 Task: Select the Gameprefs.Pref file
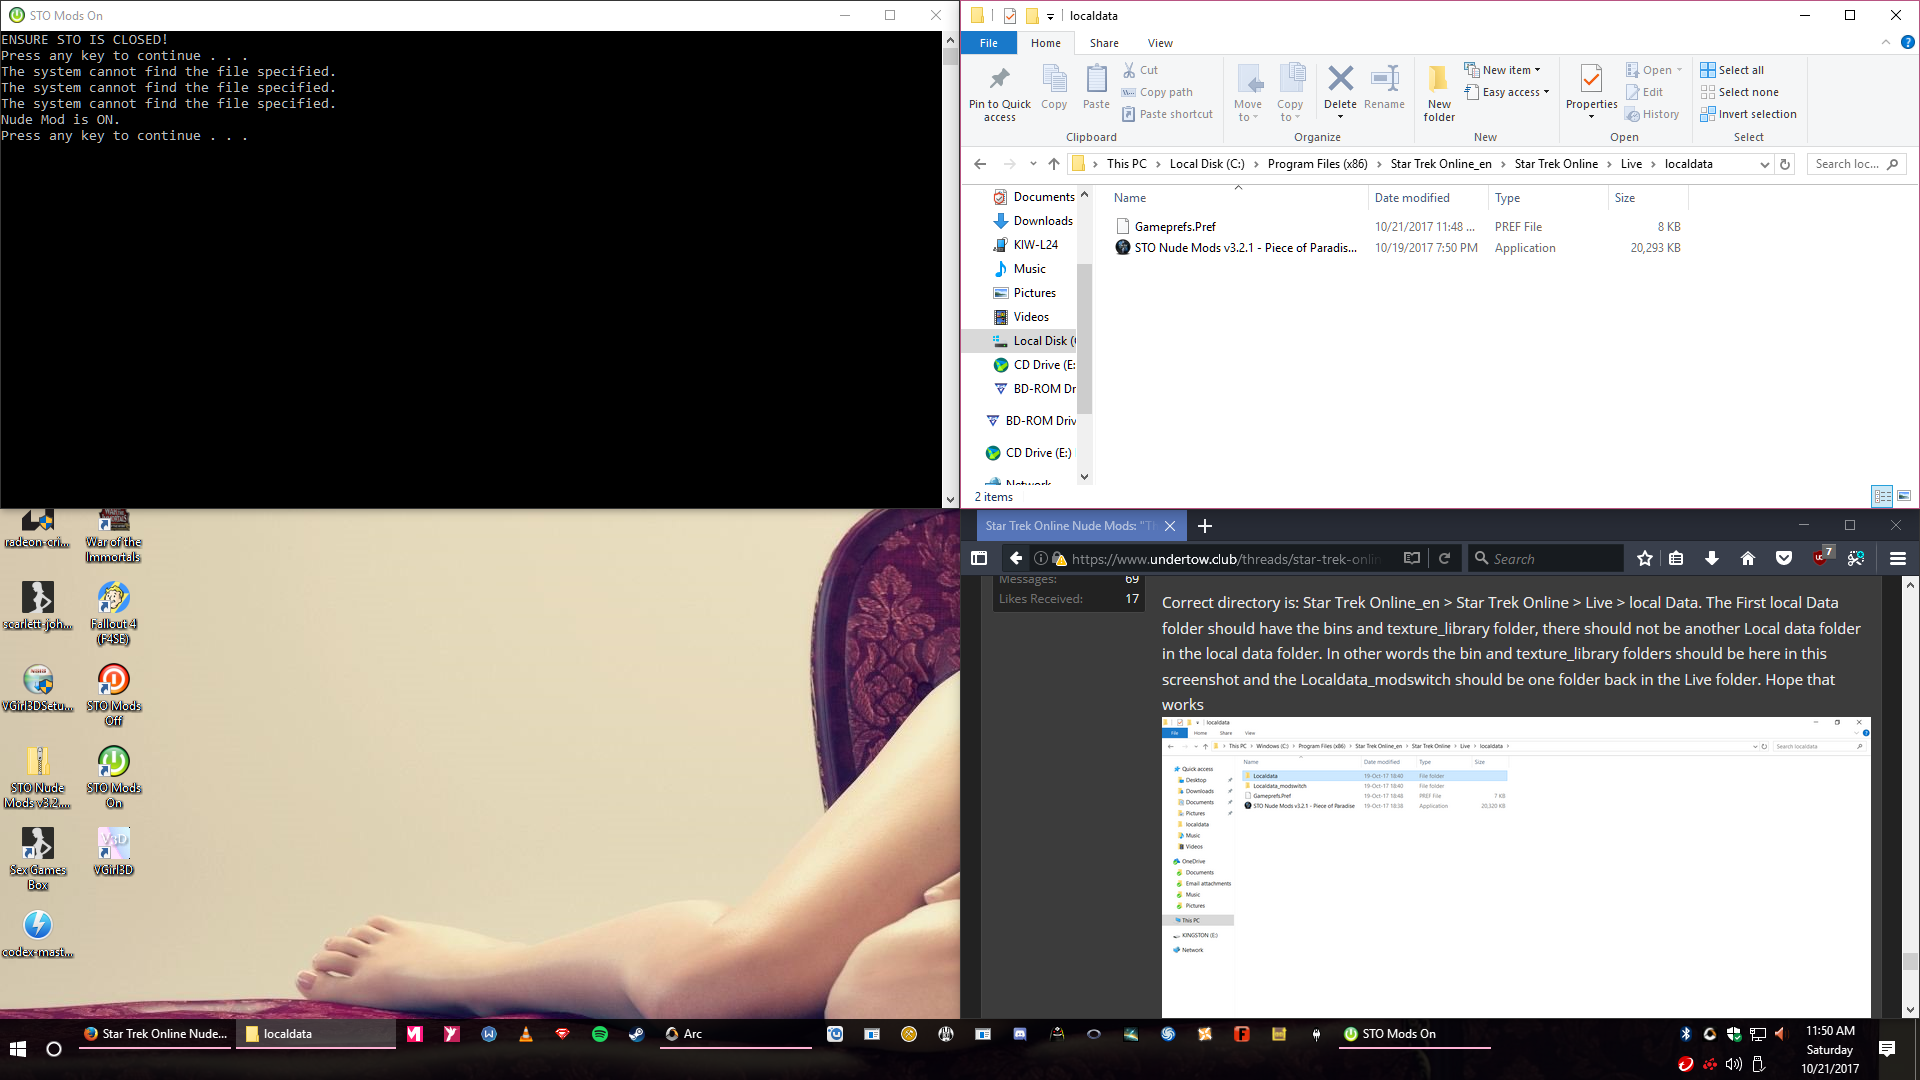click(1175, 227)
